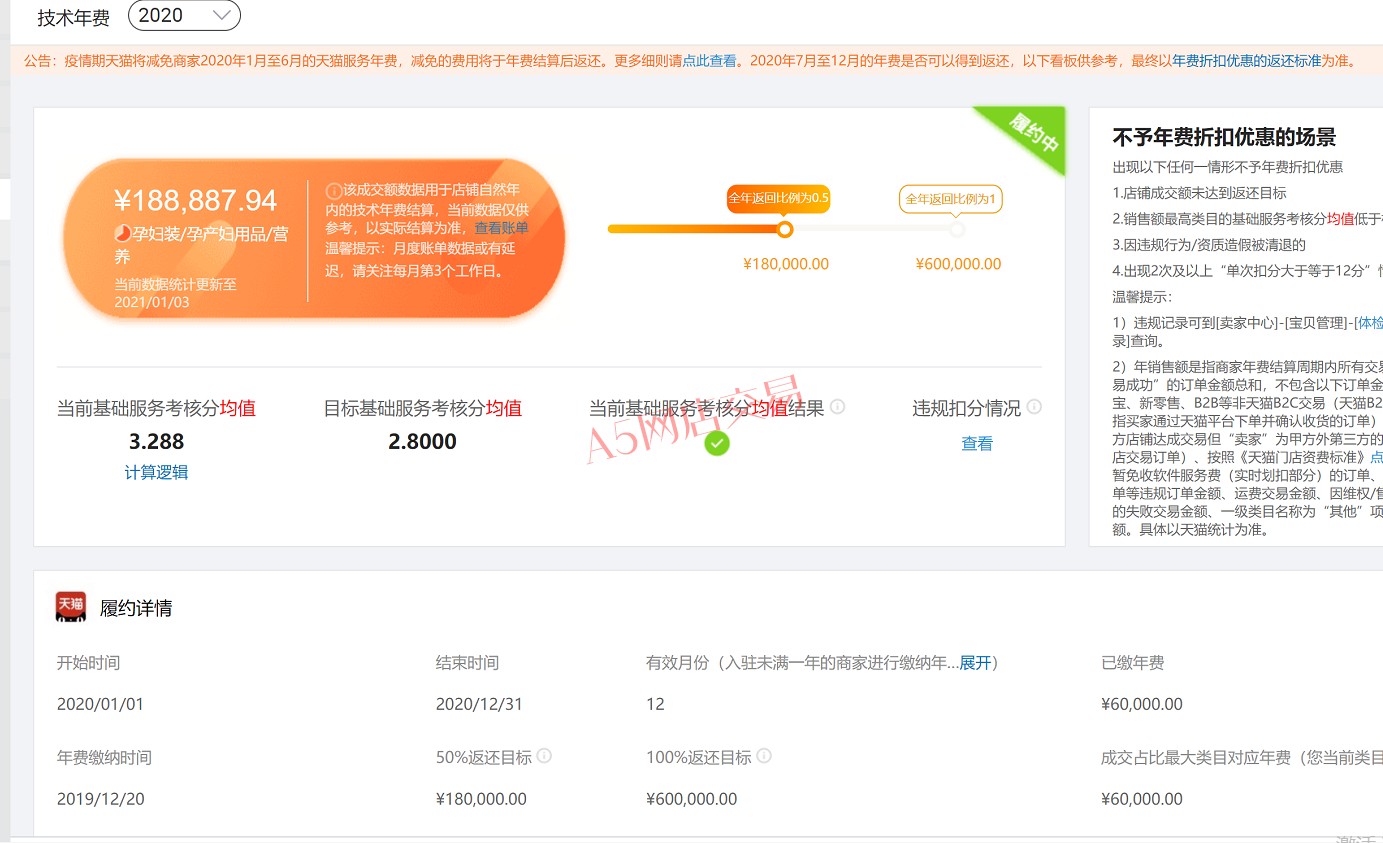Click the 技术年费 label
This screenshot has height=843, width=1383.
(x=74, y=17)
